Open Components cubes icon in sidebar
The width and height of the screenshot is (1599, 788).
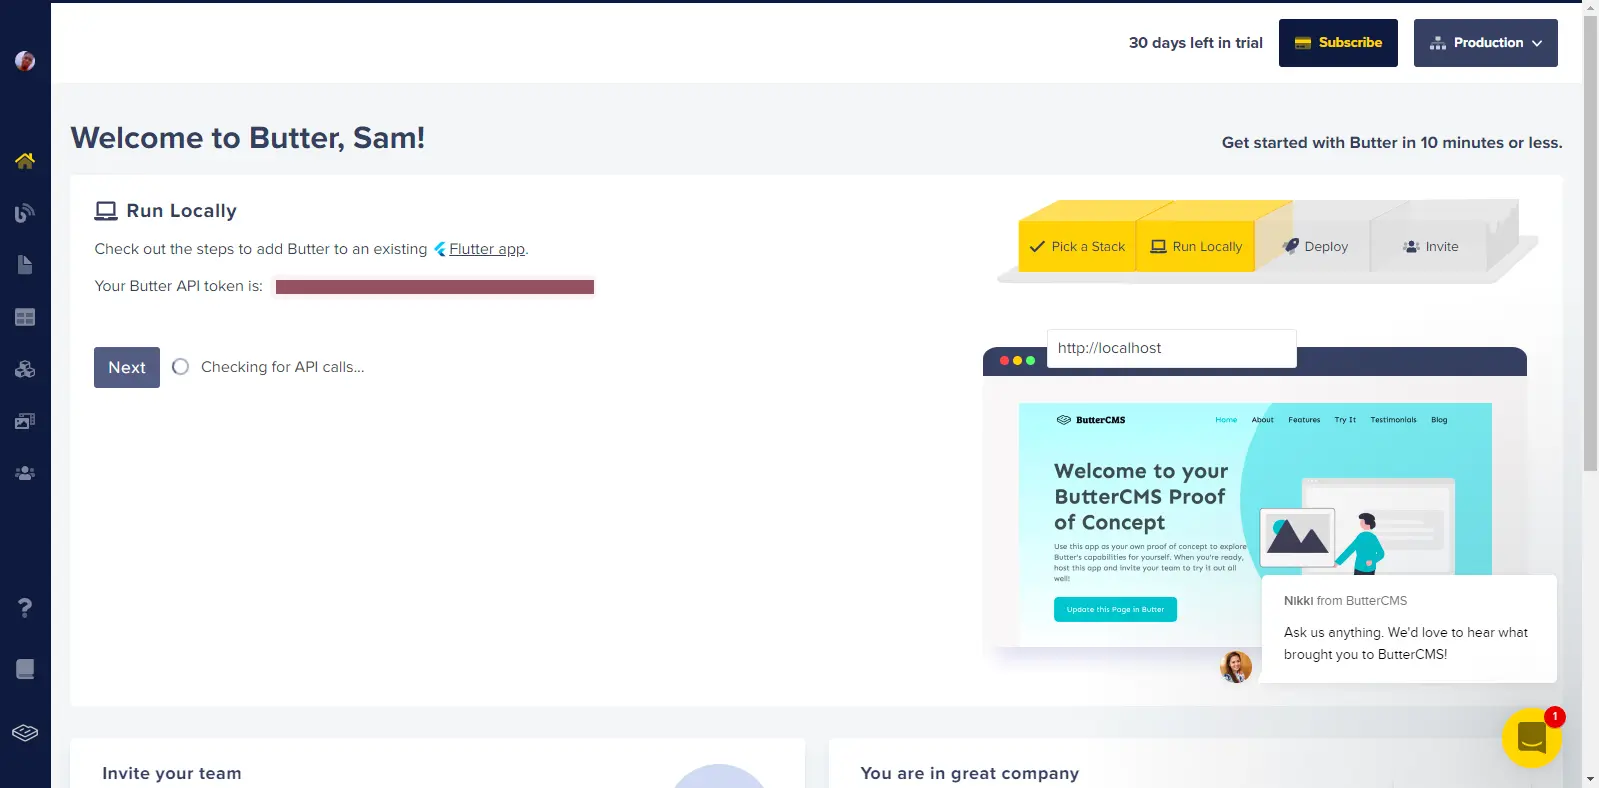(x=25, y=369)
